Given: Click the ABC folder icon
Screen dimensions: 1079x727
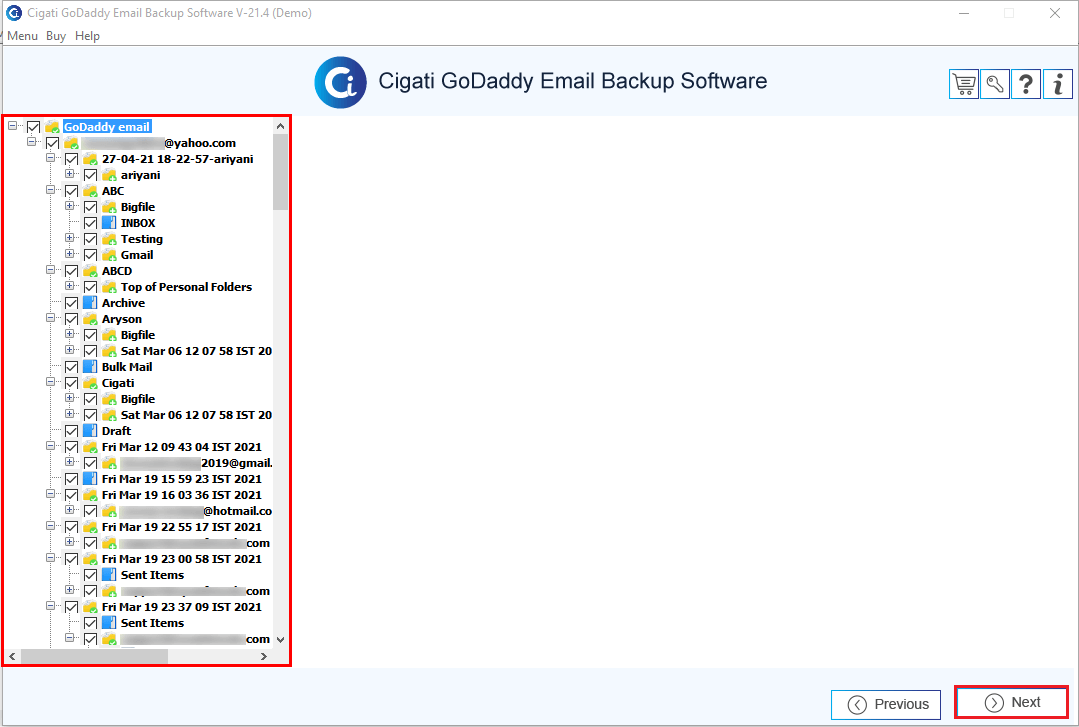Looking at the screenshot, I should pos(90,191).
